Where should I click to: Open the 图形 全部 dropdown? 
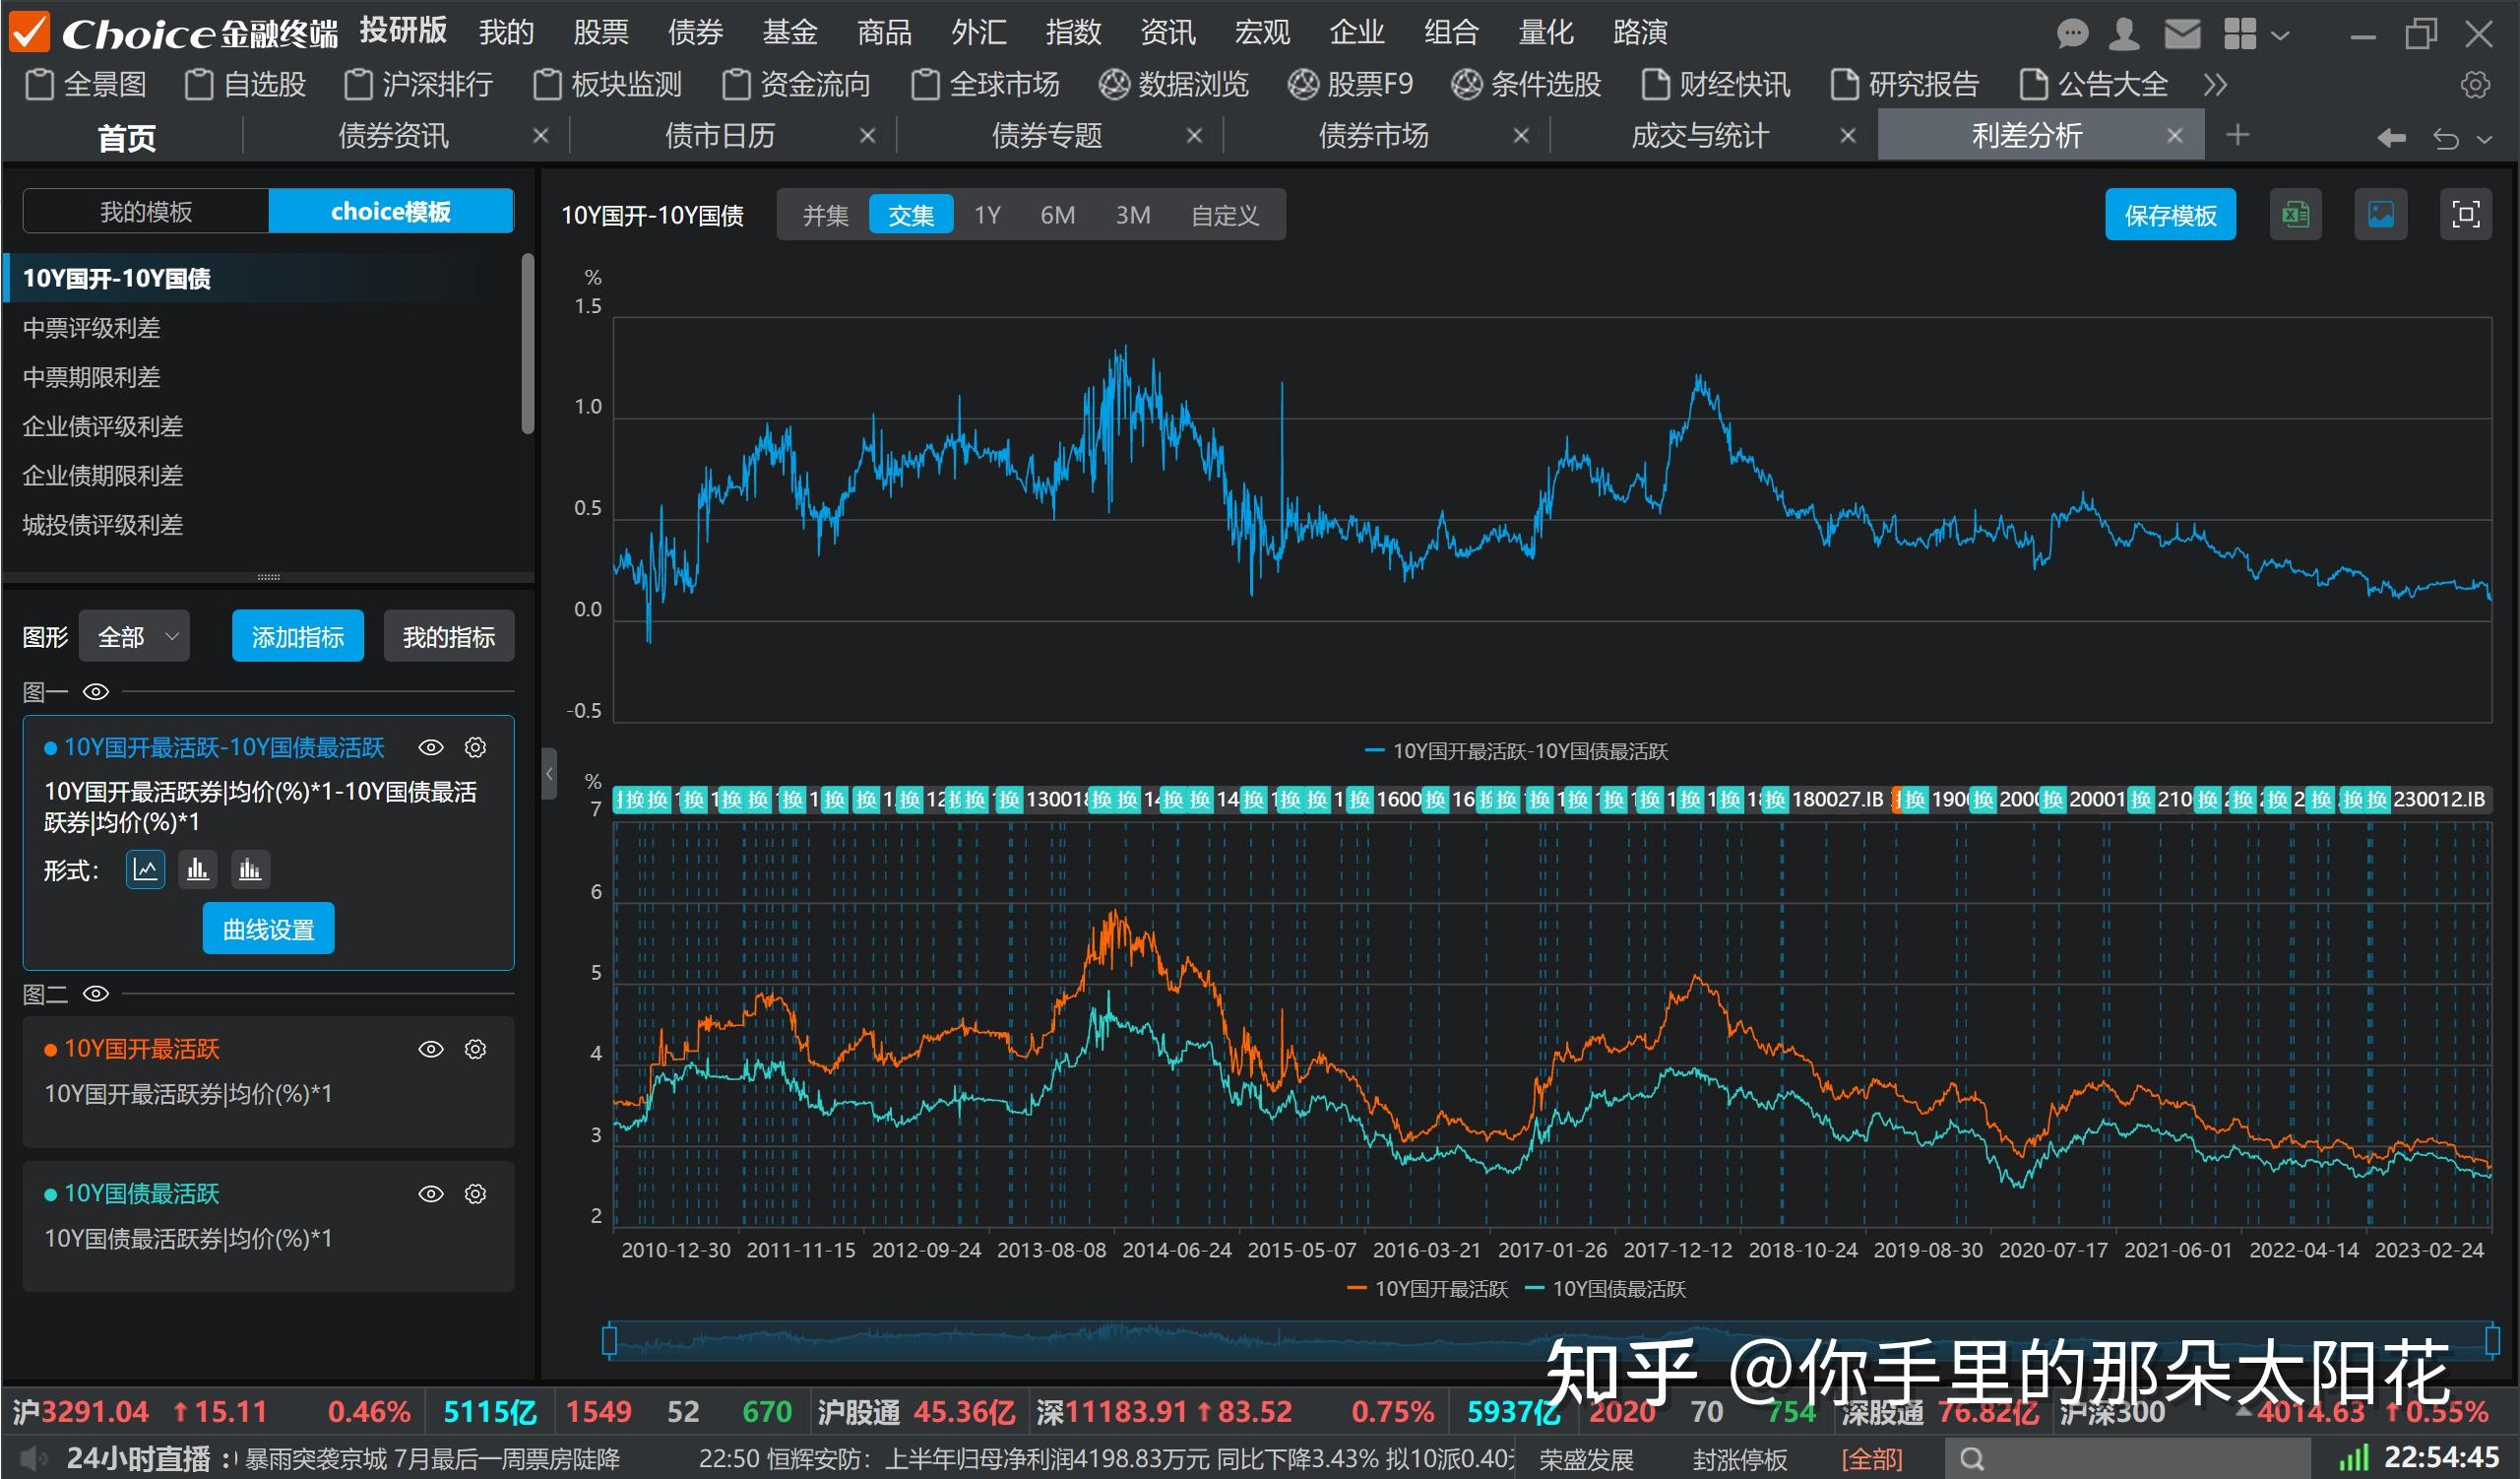[135, 636]
